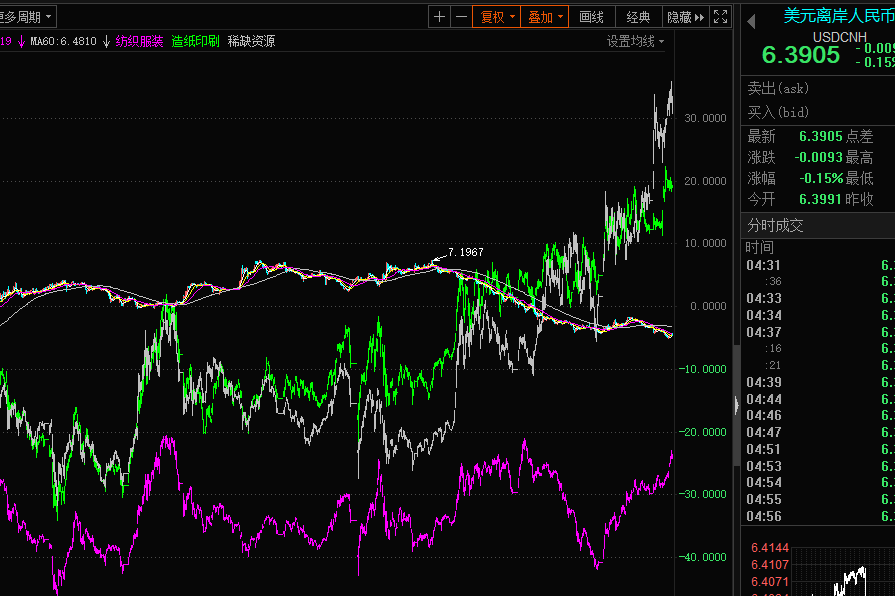895x596 pixels.
Task: Open the 复权 dropdown
Action: click(498, 17)
